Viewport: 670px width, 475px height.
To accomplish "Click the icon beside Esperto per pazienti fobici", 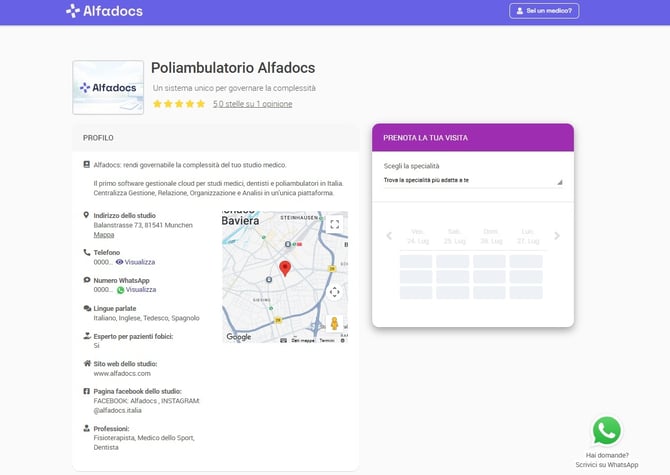I will [x=87, y=336].
